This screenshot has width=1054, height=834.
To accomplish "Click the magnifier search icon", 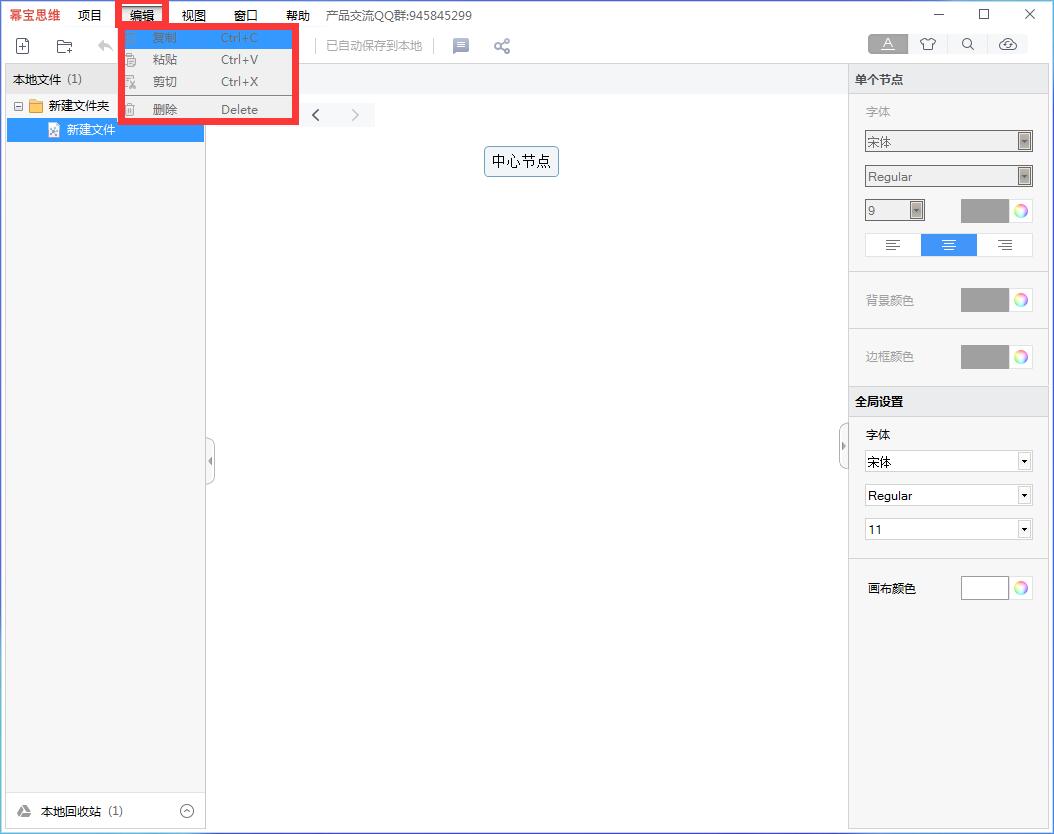I will coord(968,44).
